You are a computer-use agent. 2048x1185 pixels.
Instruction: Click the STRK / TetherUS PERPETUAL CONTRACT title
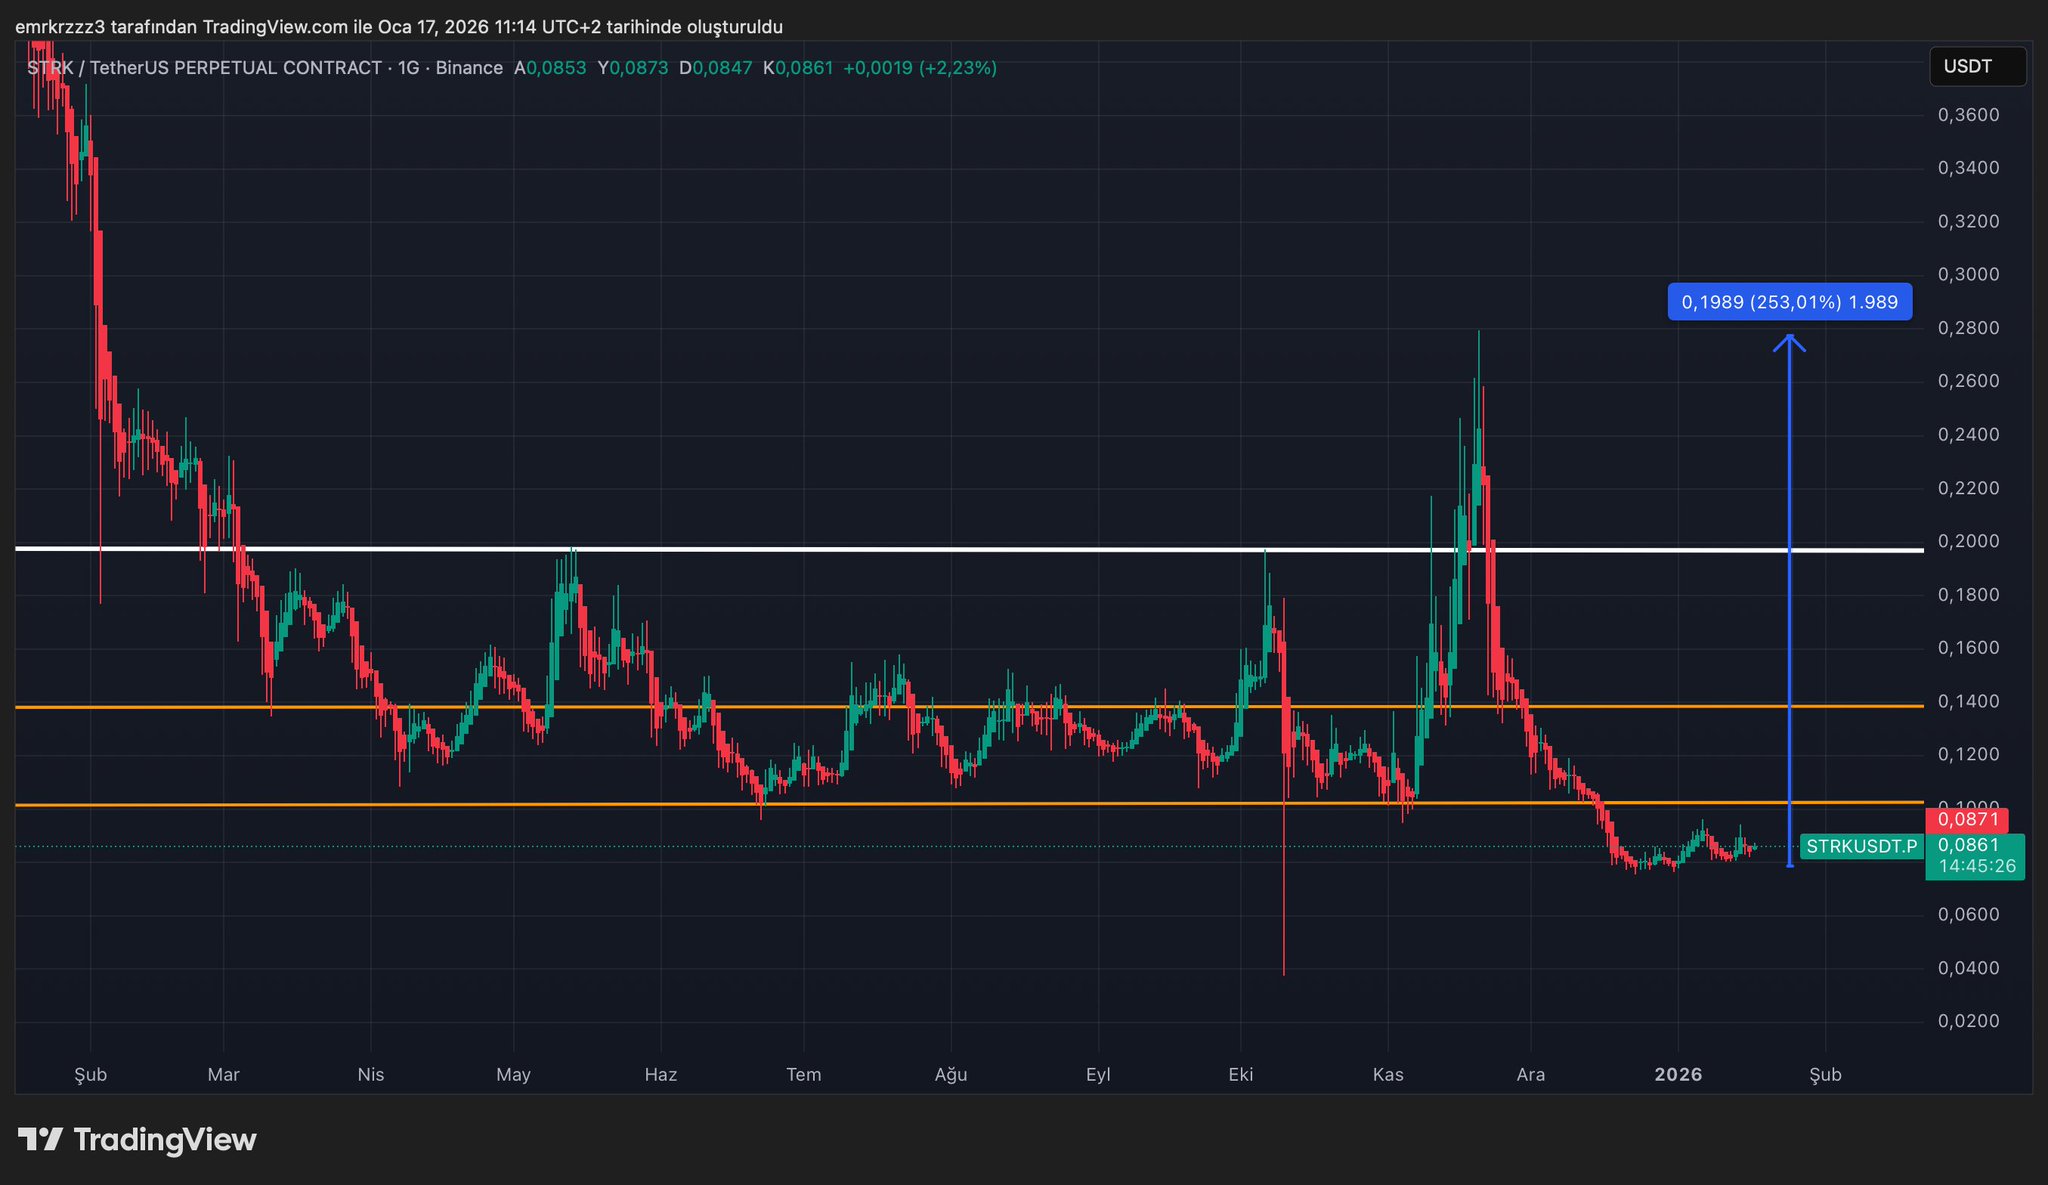pyautogui.click(x=204, y=68)
